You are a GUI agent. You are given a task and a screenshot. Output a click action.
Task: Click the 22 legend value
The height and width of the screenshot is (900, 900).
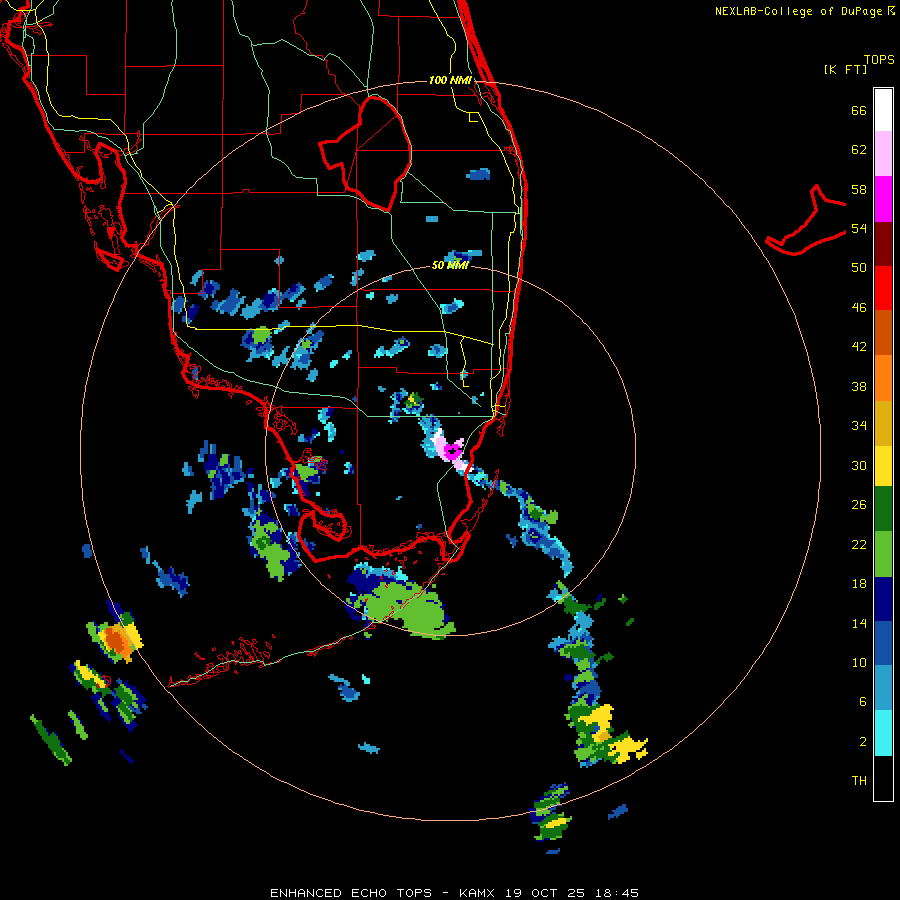coord(859,544)
